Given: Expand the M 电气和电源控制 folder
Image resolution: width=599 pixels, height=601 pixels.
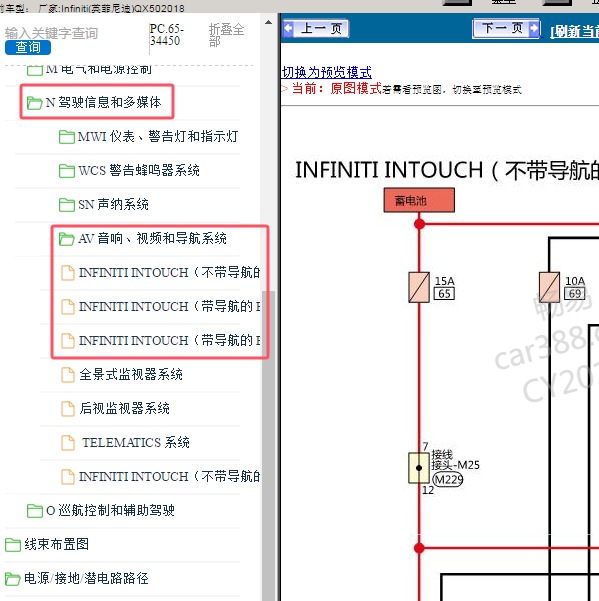Looking at the screenshot, I should coord(89,70).
